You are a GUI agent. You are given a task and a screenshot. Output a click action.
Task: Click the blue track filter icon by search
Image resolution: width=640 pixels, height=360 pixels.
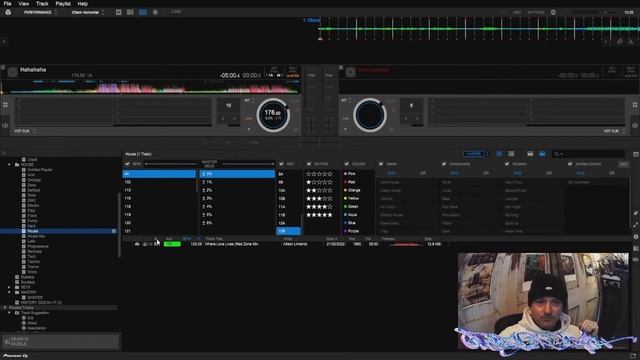coord(542,154)
